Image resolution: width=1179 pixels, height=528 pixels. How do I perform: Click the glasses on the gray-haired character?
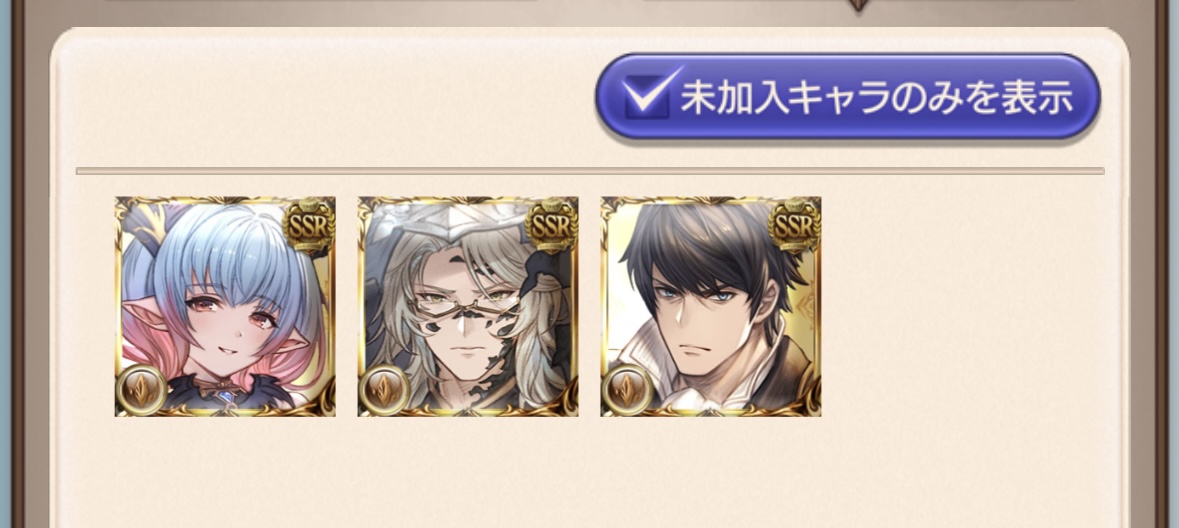coord(464,305)
